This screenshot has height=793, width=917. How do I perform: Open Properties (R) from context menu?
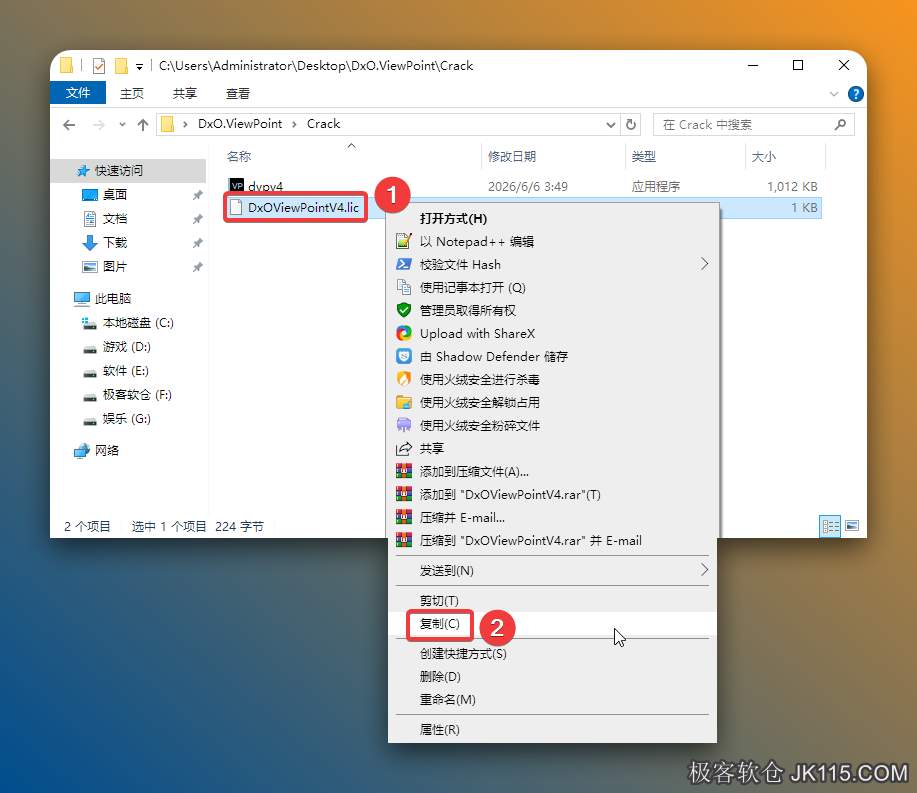coord(552,729)
